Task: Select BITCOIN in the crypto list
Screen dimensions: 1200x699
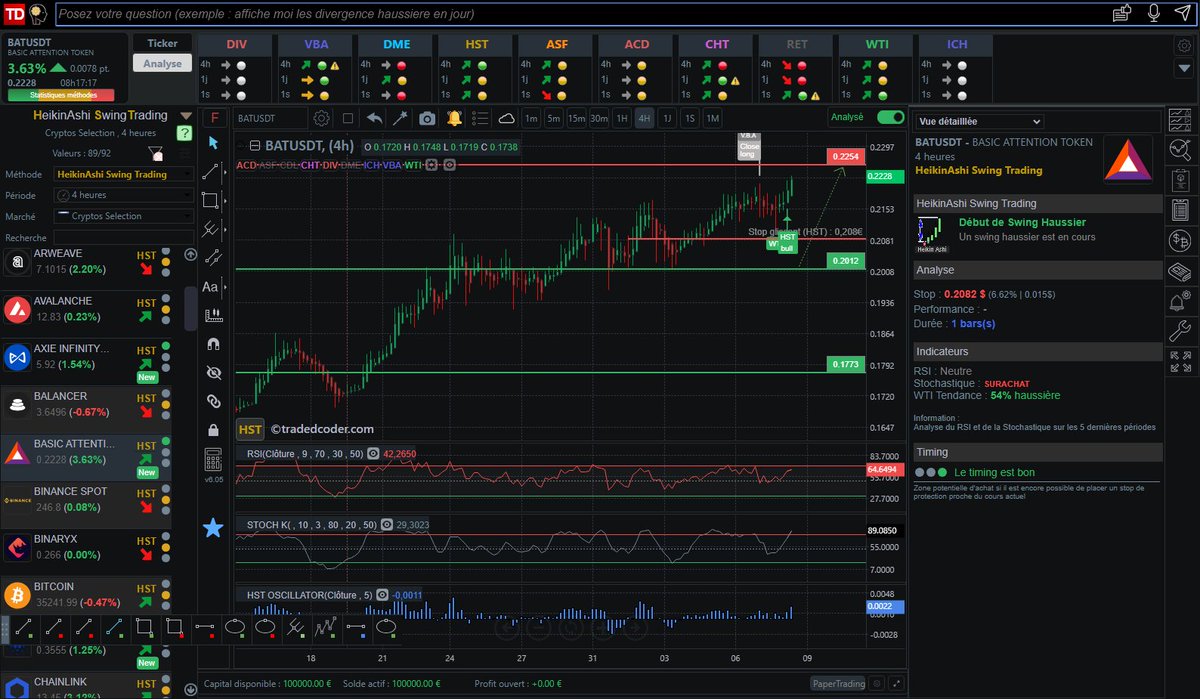Action: pos(85,594)
